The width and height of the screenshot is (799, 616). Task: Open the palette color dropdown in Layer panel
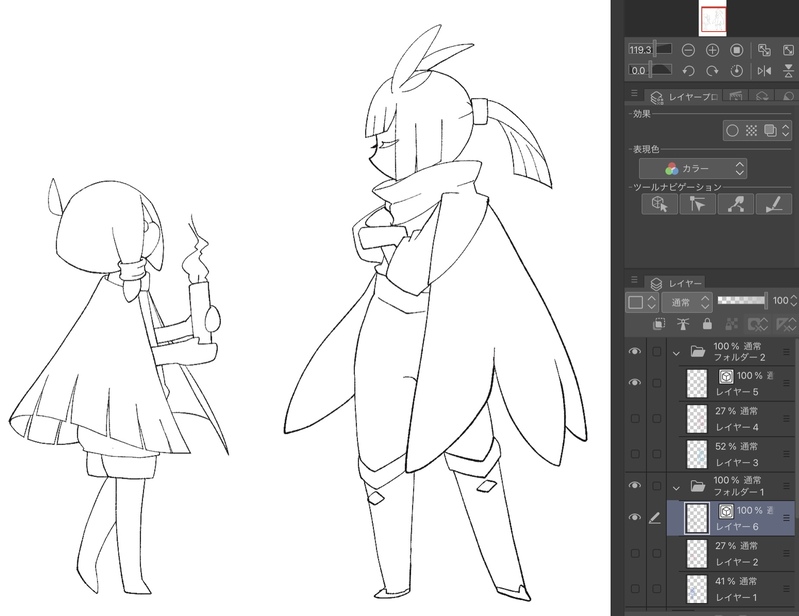click(x=642, y=302)
